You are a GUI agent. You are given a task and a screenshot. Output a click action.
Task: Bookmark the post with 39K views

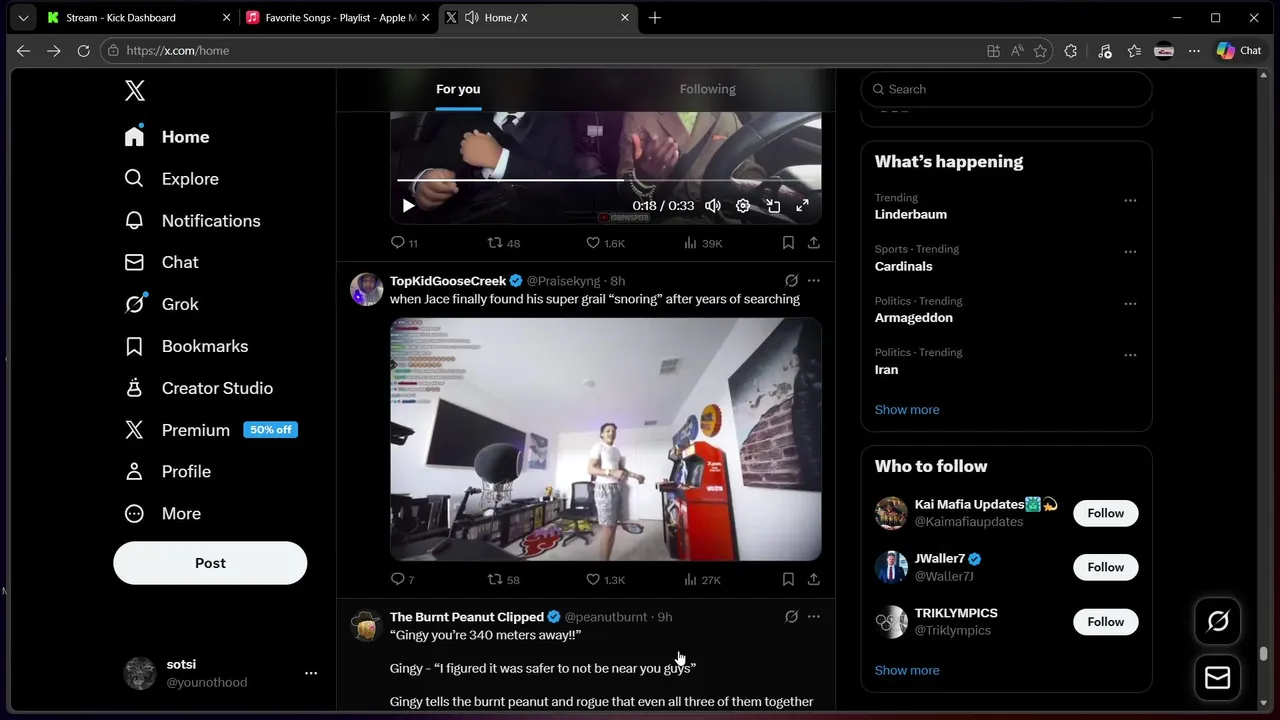[x=788, y=243]
